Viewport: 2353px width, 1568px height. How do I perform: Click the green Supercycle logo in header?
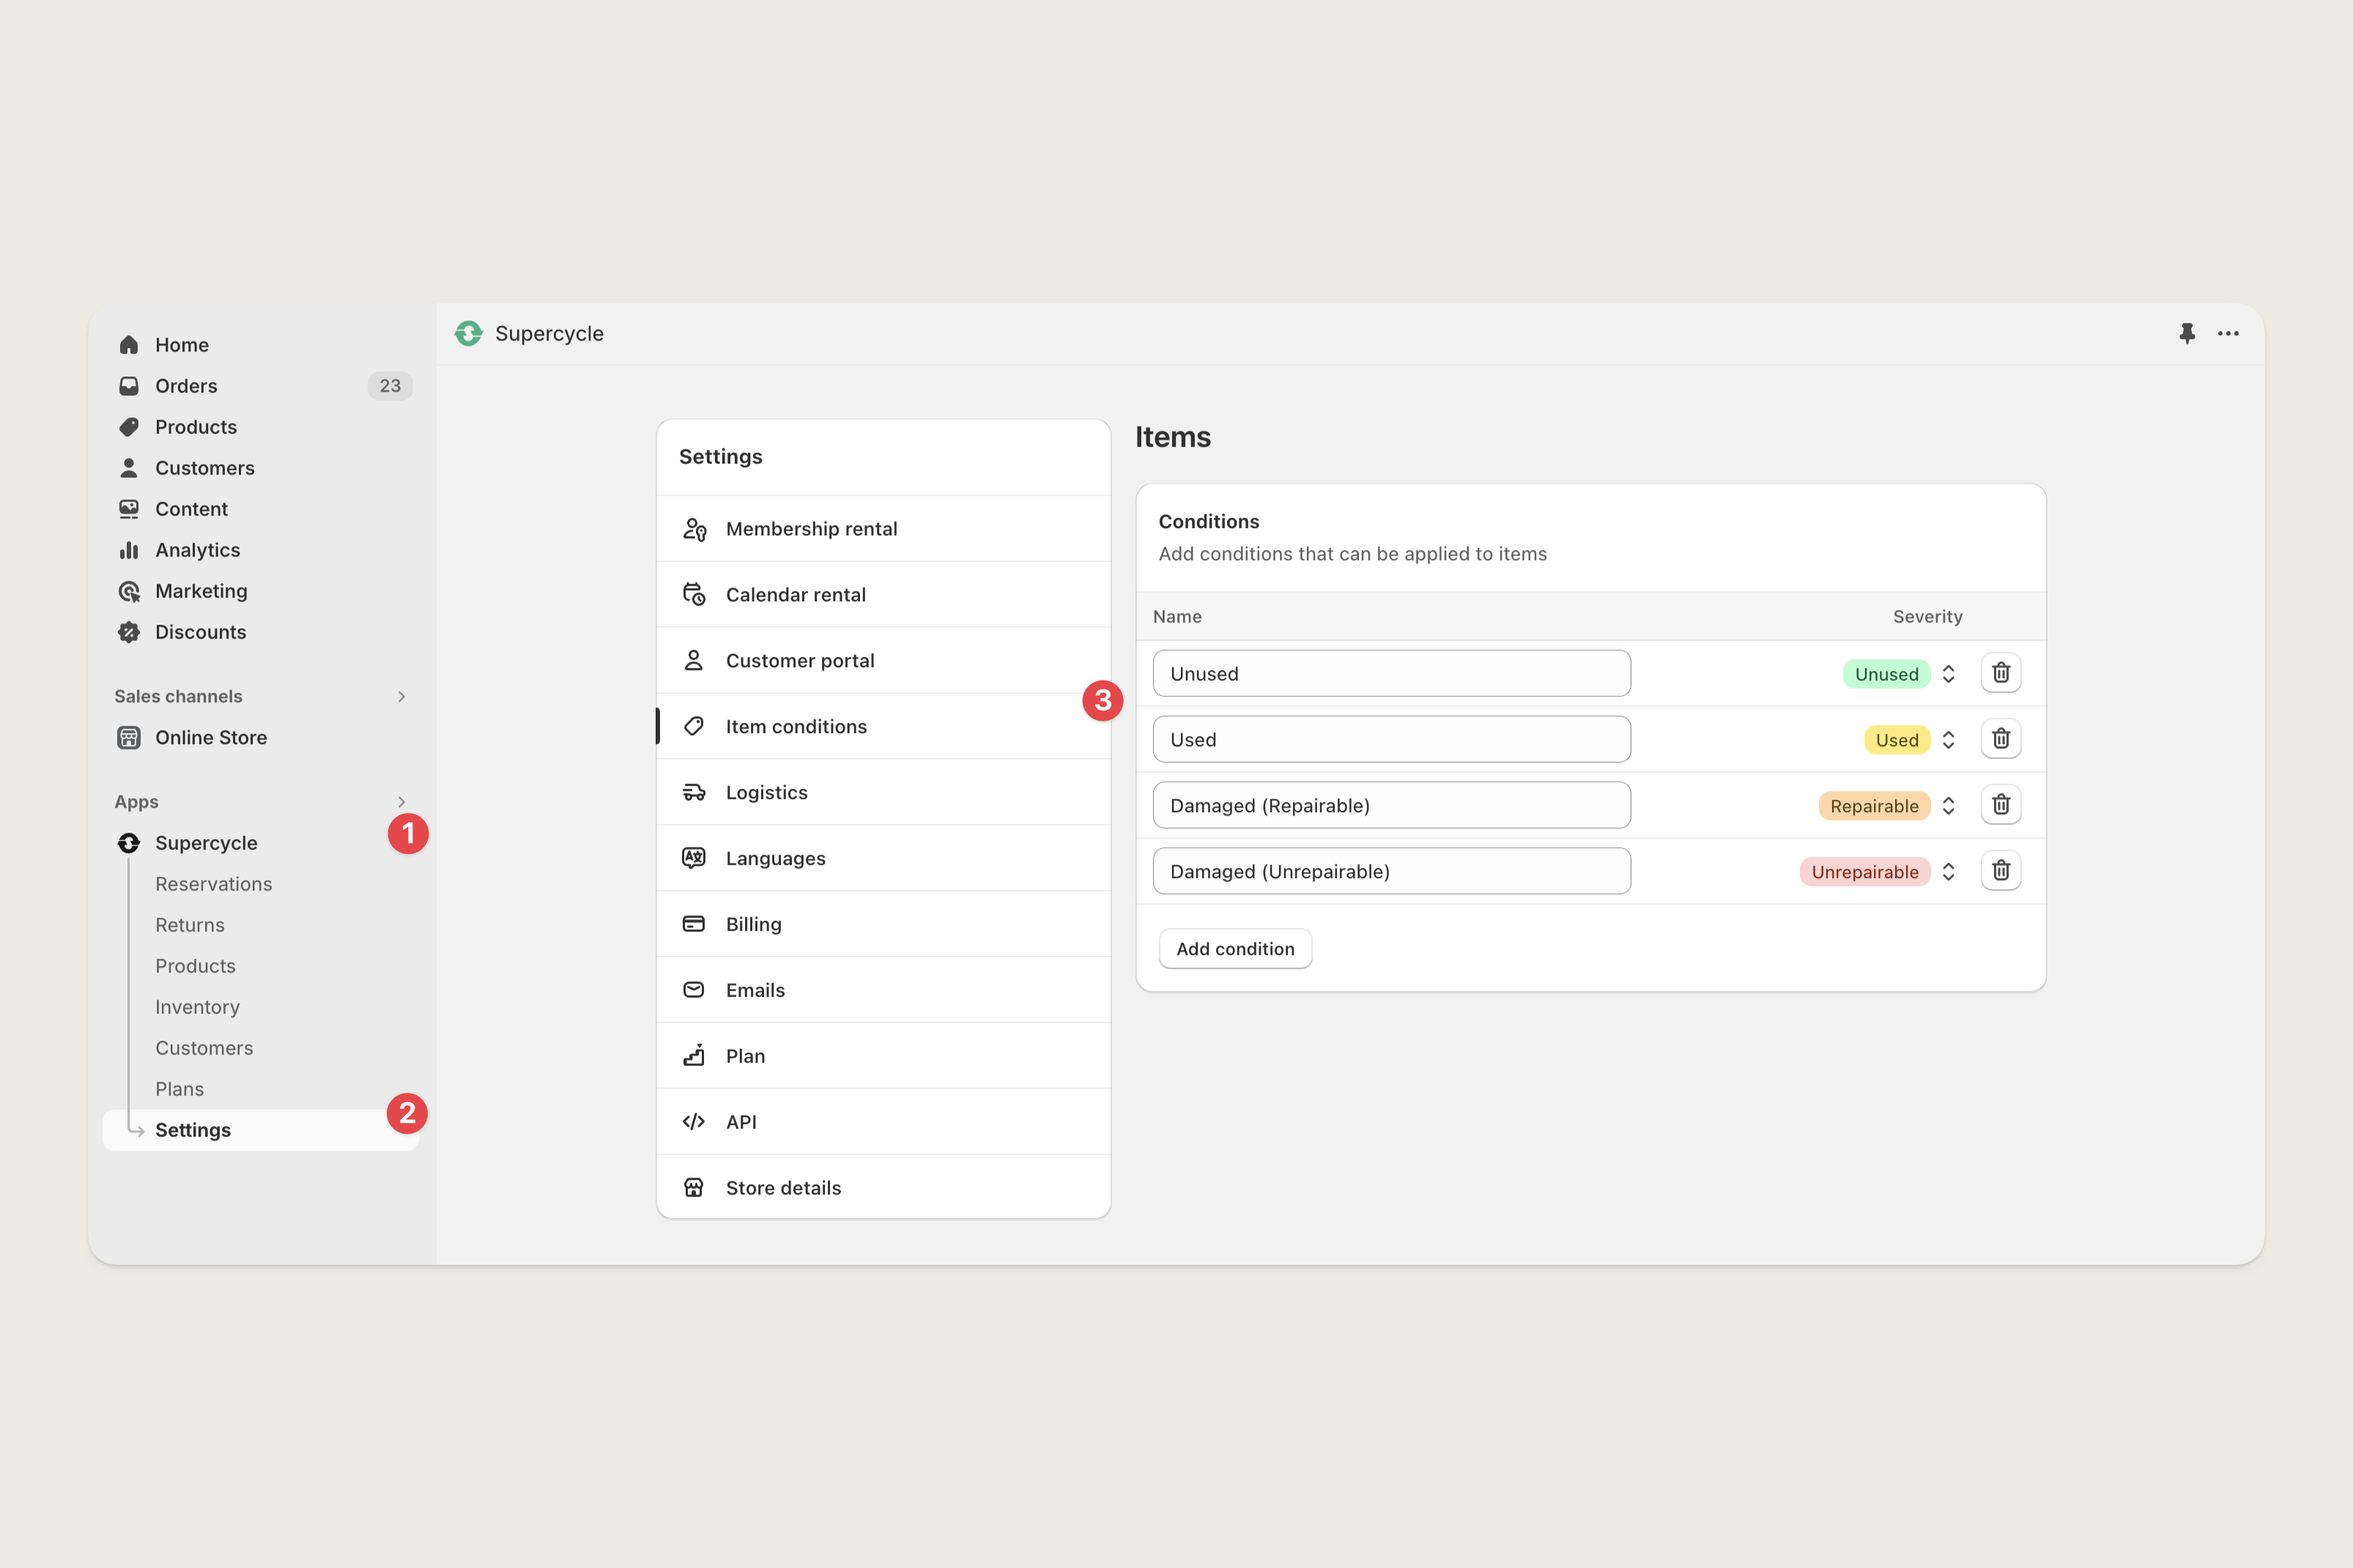point(468,333)
